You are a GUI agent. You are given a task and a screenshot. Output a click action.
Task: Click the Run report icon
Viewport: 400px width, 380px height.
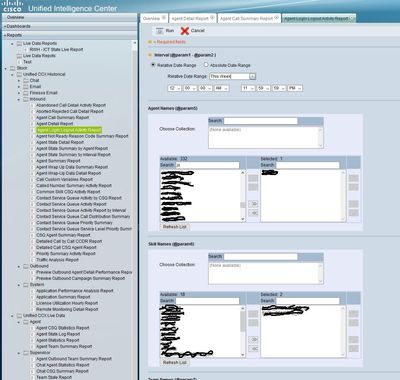(x=160, y=31)
